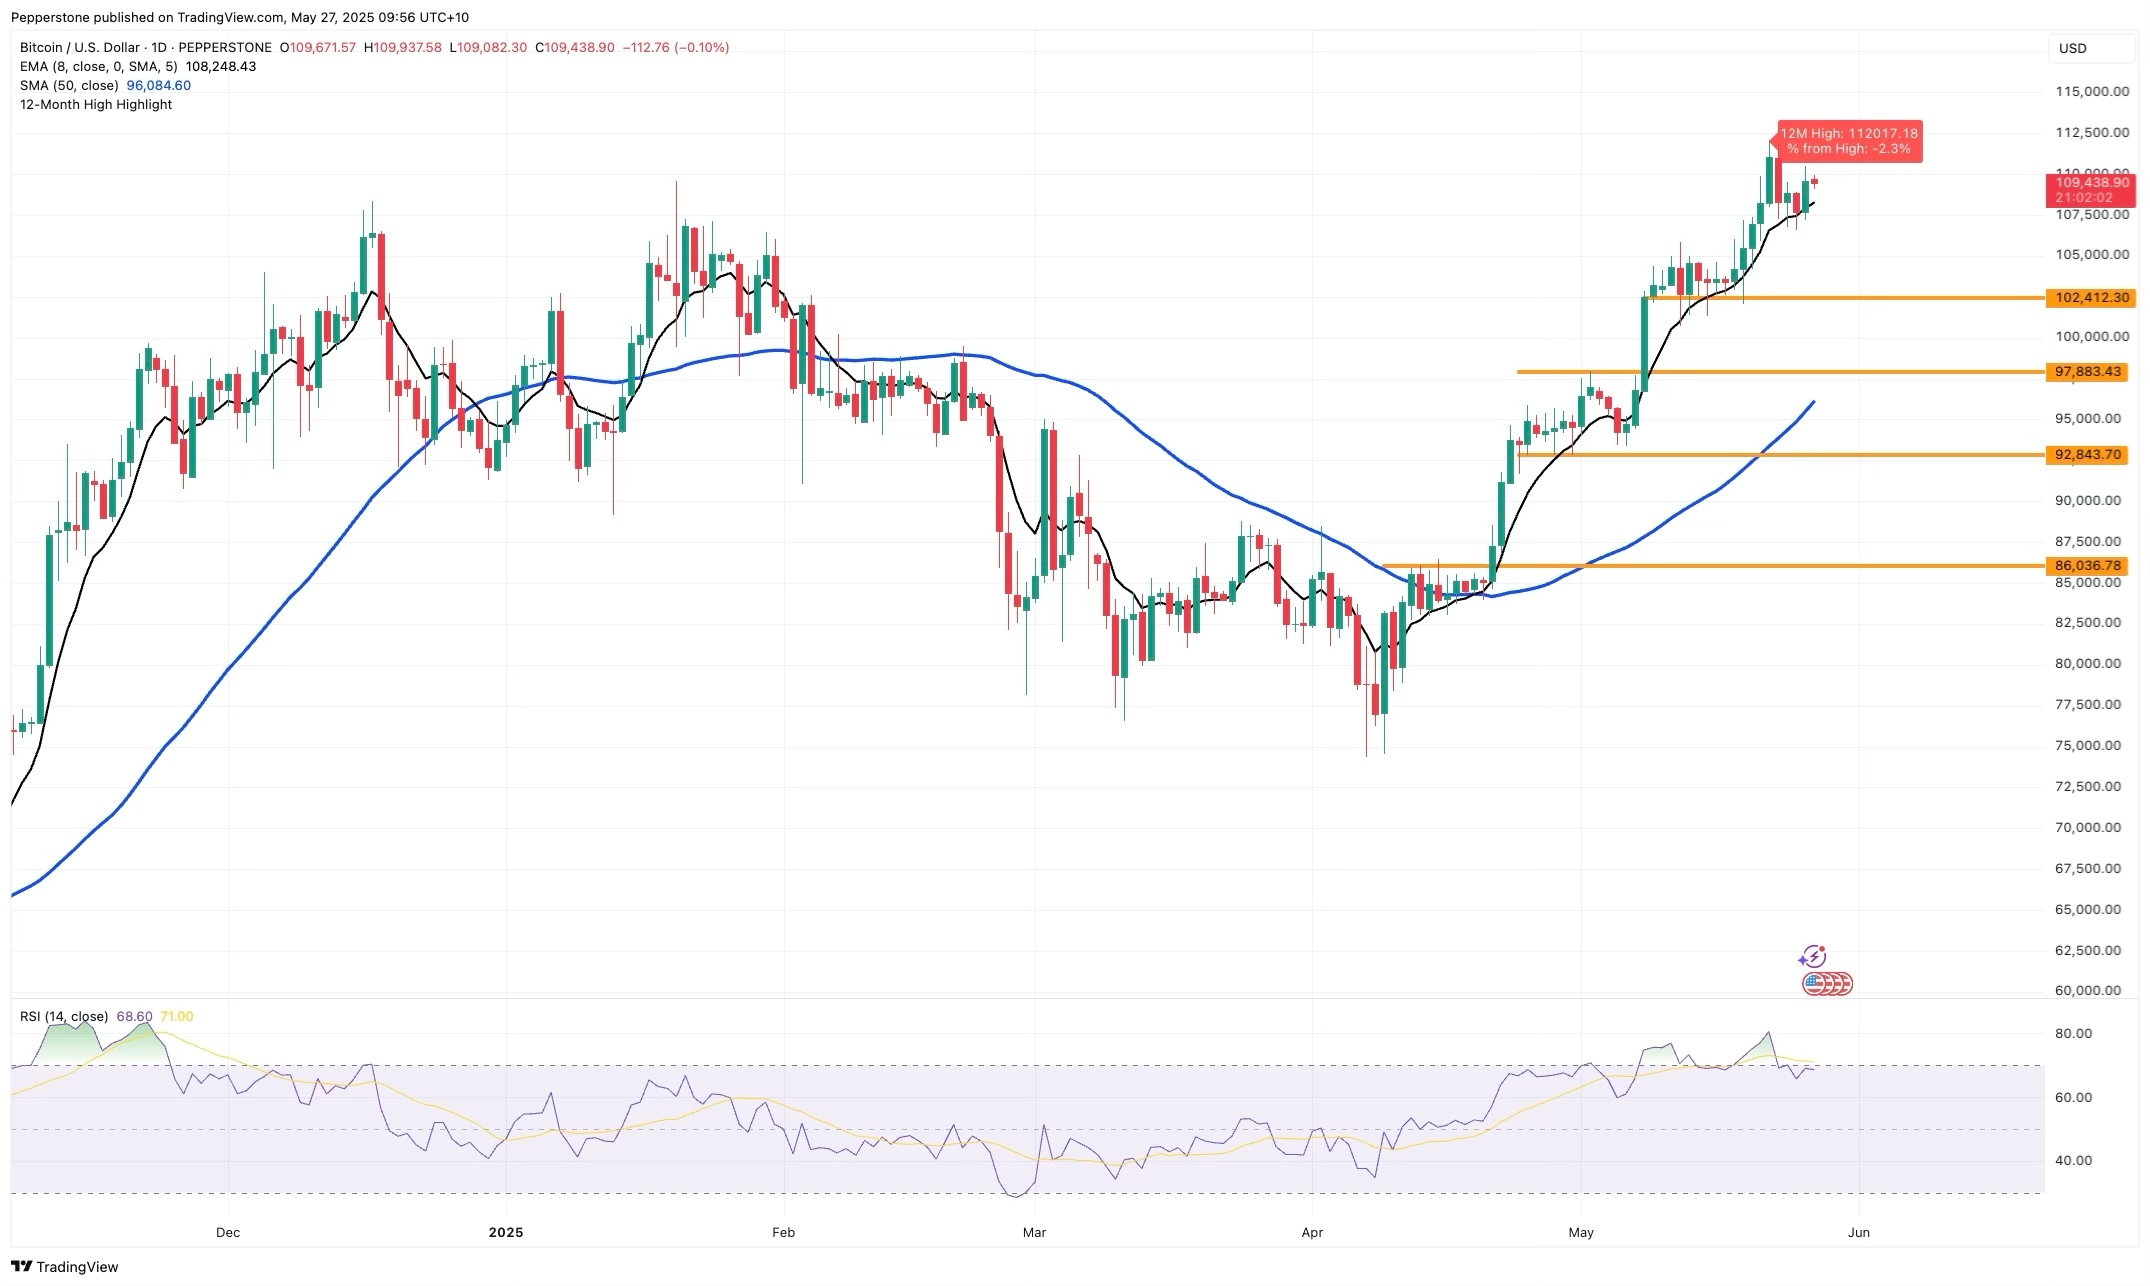
Task: Select the 12-Month High Highlight legend
Action: tap(96, 104)
